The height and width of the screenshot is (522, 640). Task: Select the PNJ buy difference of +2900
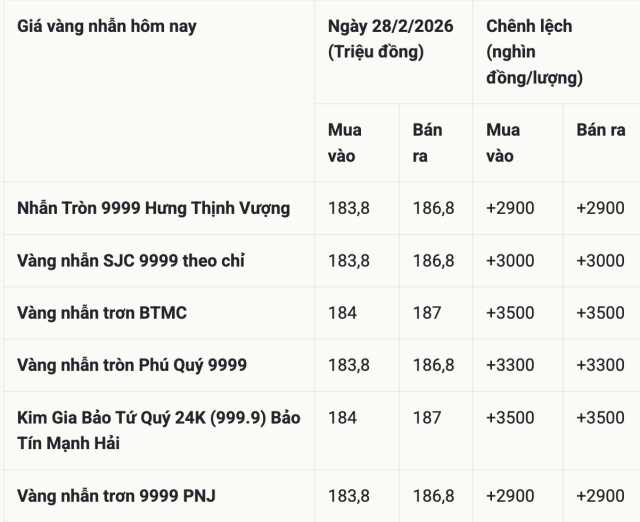pyautogui.click(x=510, y=495)
